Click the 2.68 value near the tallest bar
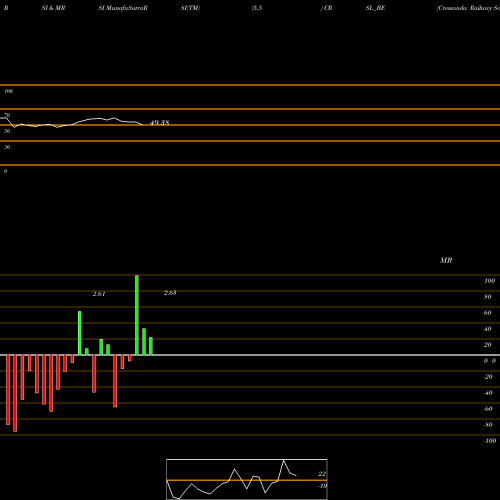The width and height of the screenshot is (500, 500). click(170, 293)
